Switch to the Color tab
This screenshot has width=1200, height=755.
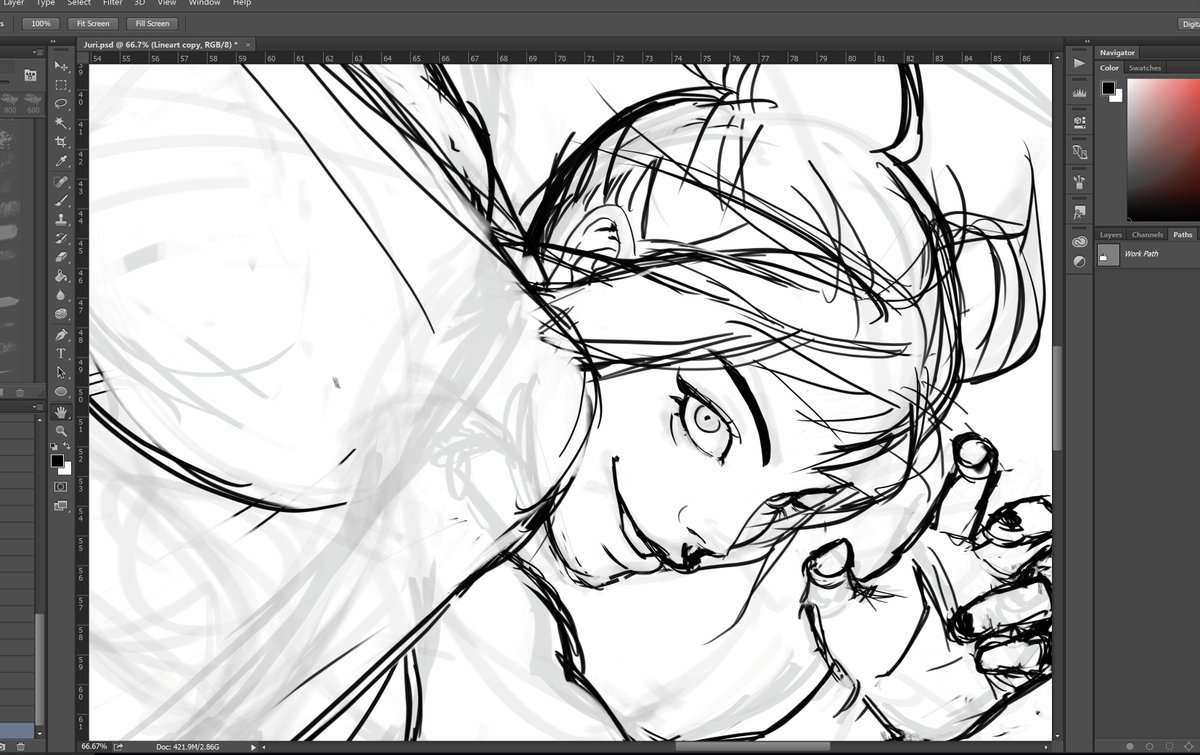point(1110,68)
